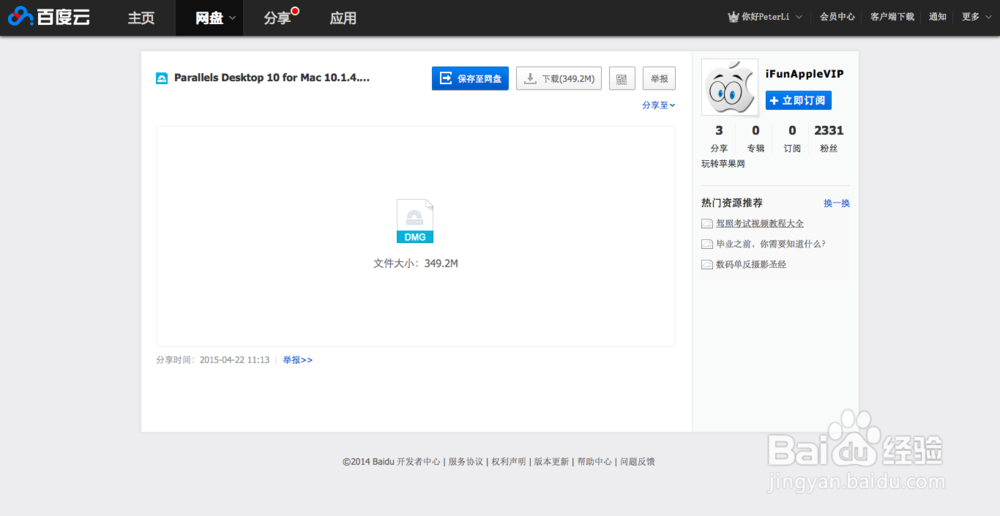Refresh recommendations with 换一换
1000x516 pixels.
click(x=837, y=203)
